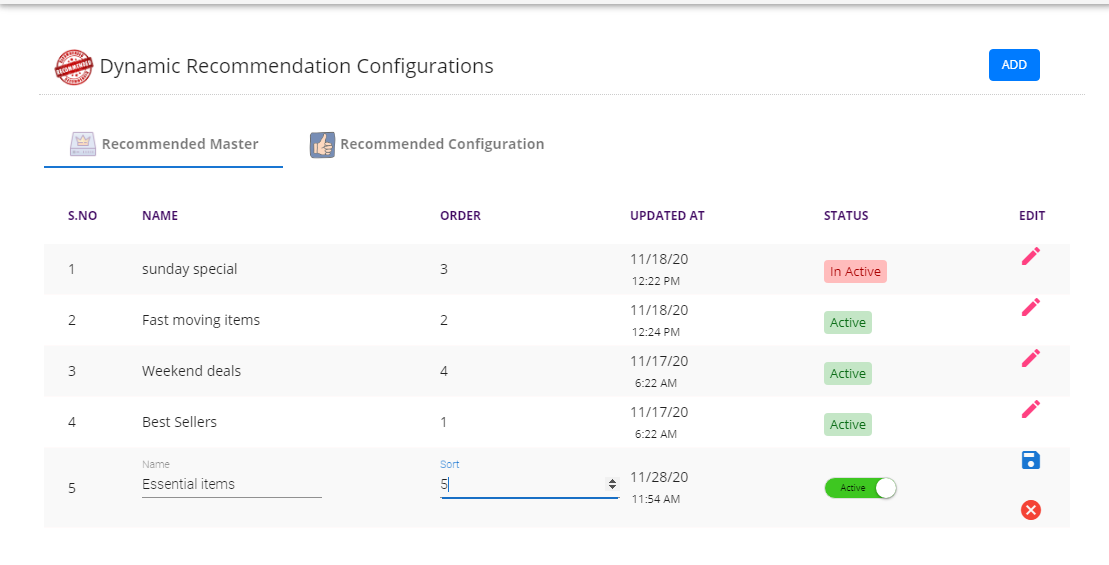Switch to Recommended Master tab
Screen dimensions: 1109x565
coord(165,144)
